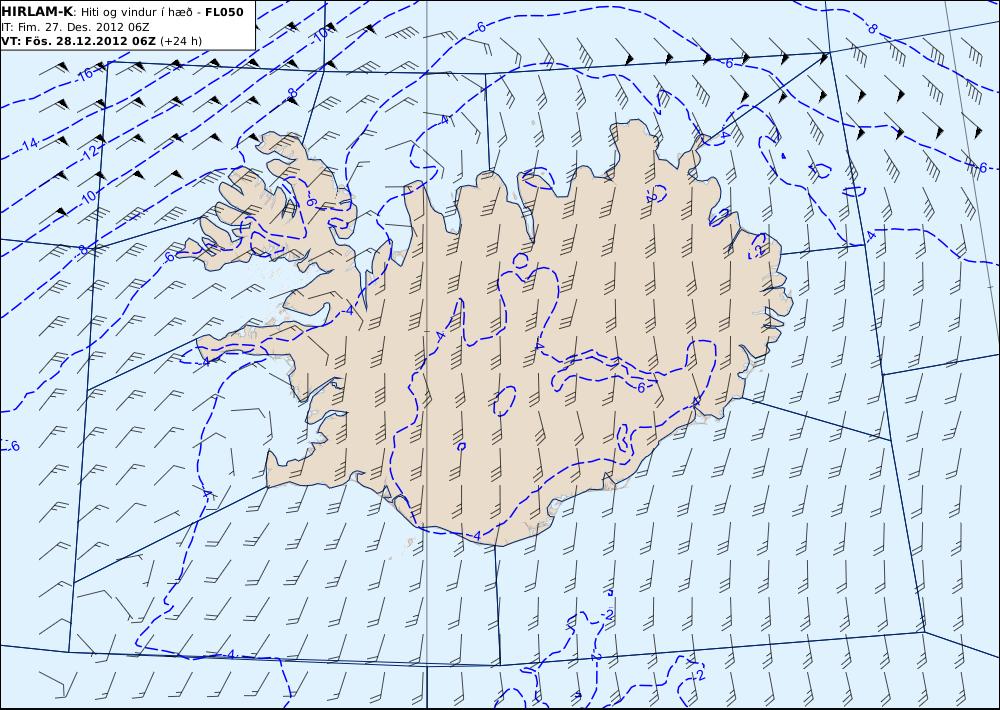Click the '-14' isotherm contour label
1000x710 pixels.
29,145
